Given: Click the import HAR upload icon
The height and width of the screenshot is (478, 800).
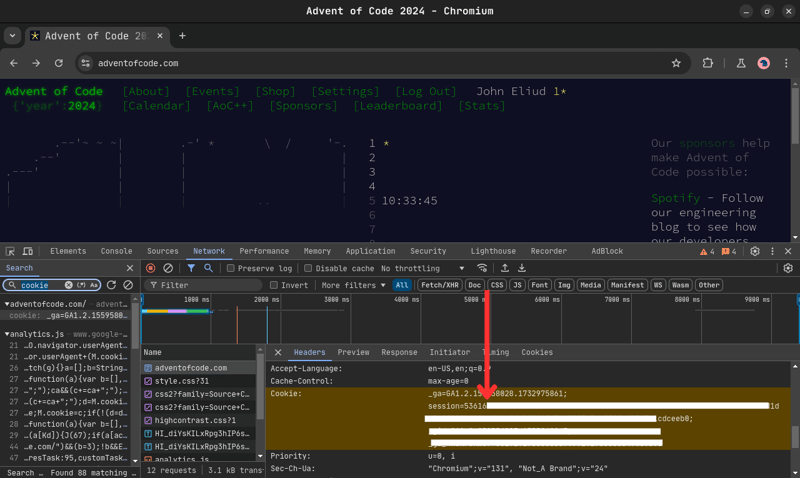Looking at the screenshot, I should 504,268.
